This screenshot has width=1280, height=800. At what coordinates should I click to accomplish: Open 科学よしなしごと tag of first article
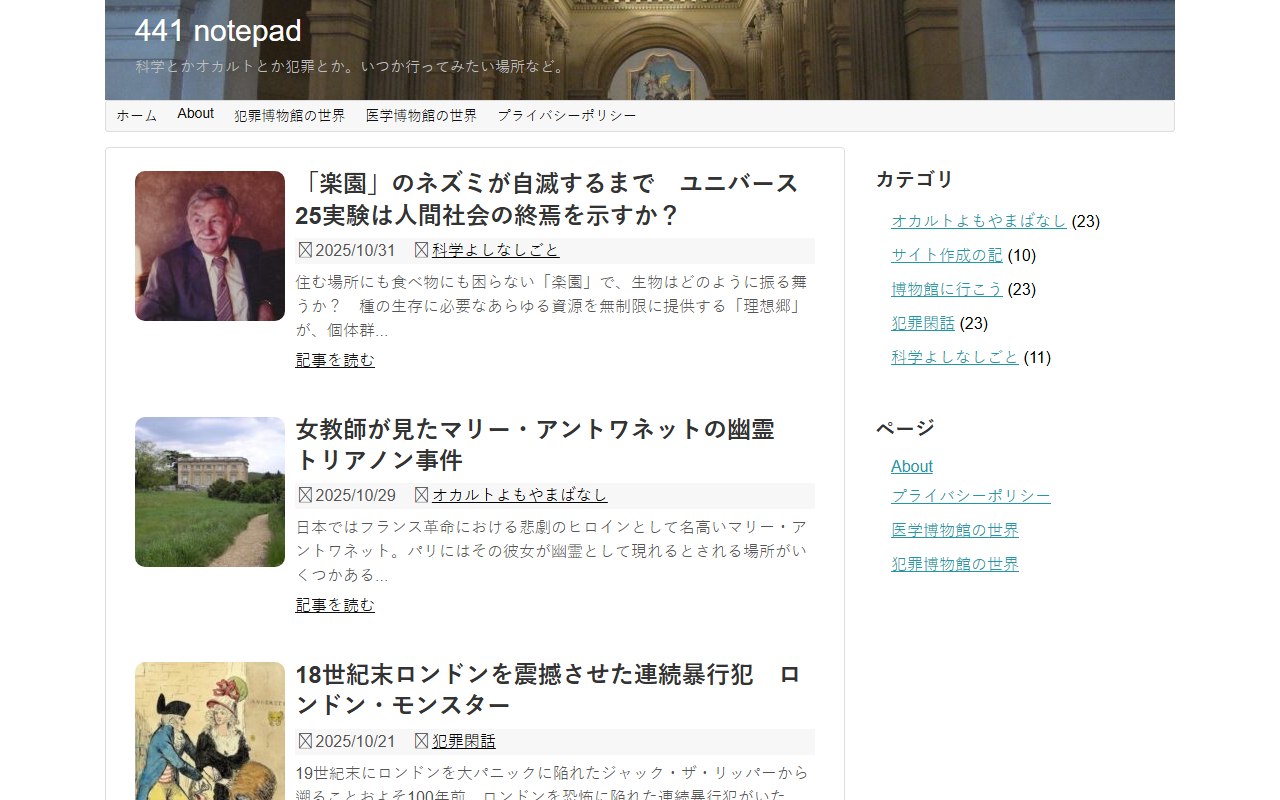click(x=496, y=250)
